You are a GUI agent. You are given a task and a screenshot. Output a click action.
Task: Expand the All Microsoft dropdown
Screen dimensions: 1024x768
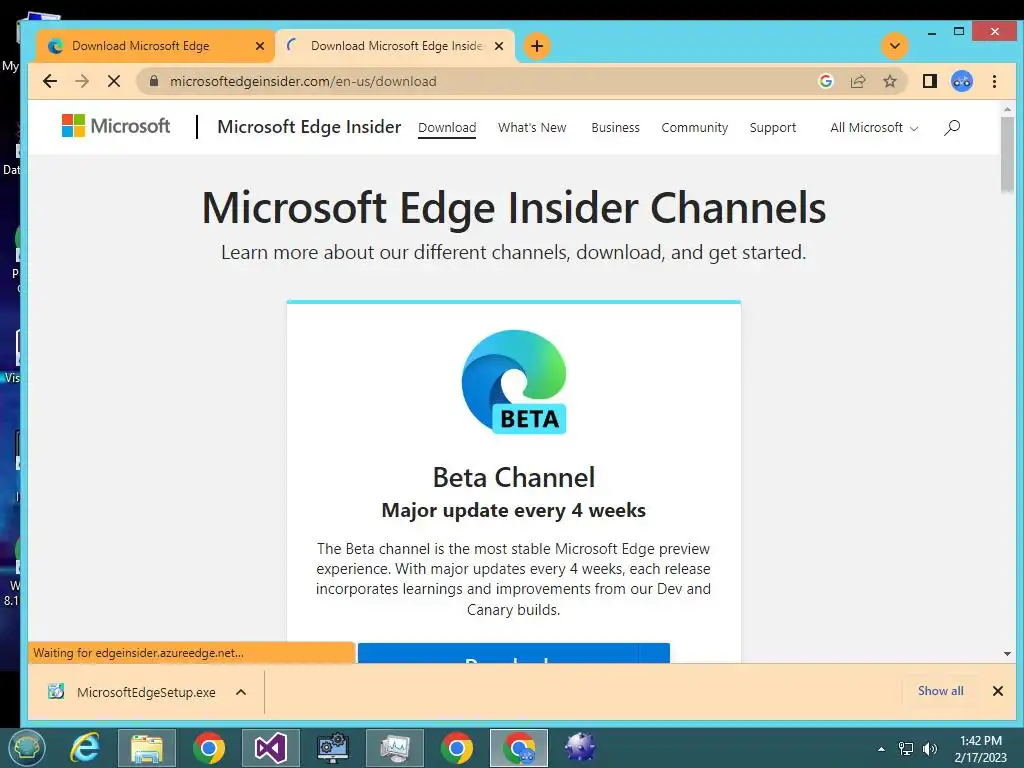874,128
